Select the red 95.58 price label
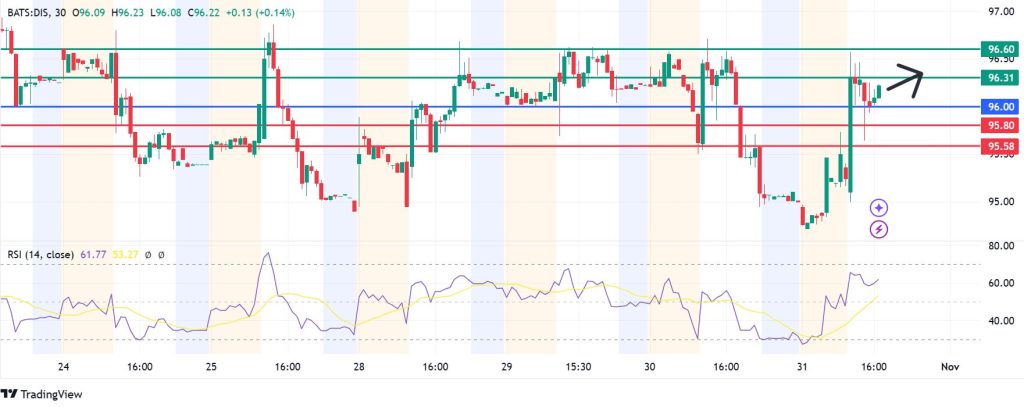The image size is (1024, 407). (x=1001, y=146)
